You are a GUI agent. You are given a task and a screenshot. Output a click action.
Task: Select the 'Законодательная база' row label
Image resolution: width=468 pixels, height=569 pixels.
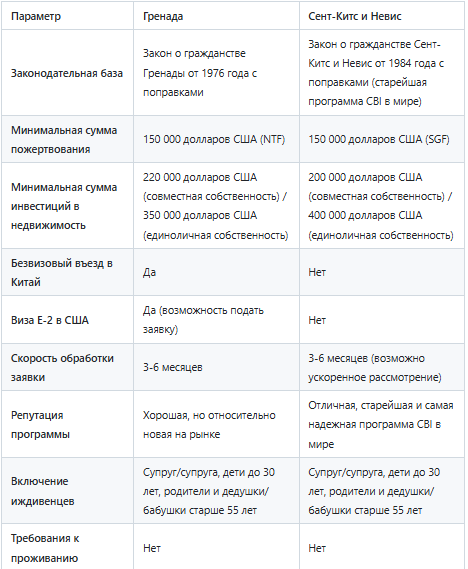(x=67, y=73)
